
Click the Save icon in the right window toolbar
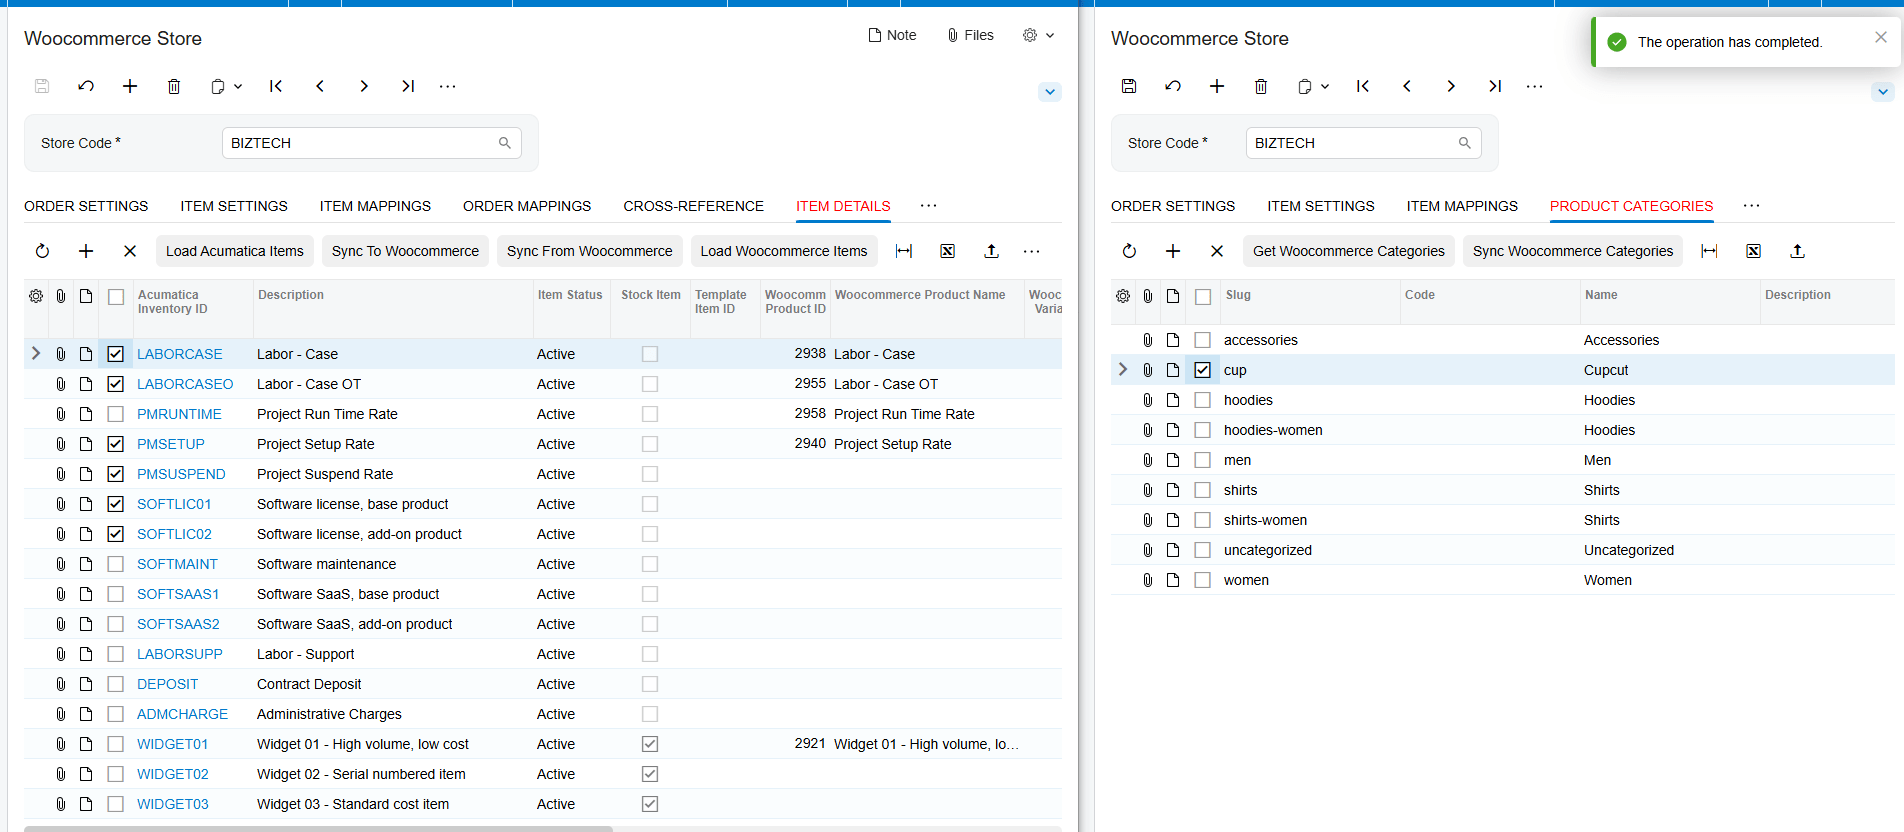click(1129, 86)
